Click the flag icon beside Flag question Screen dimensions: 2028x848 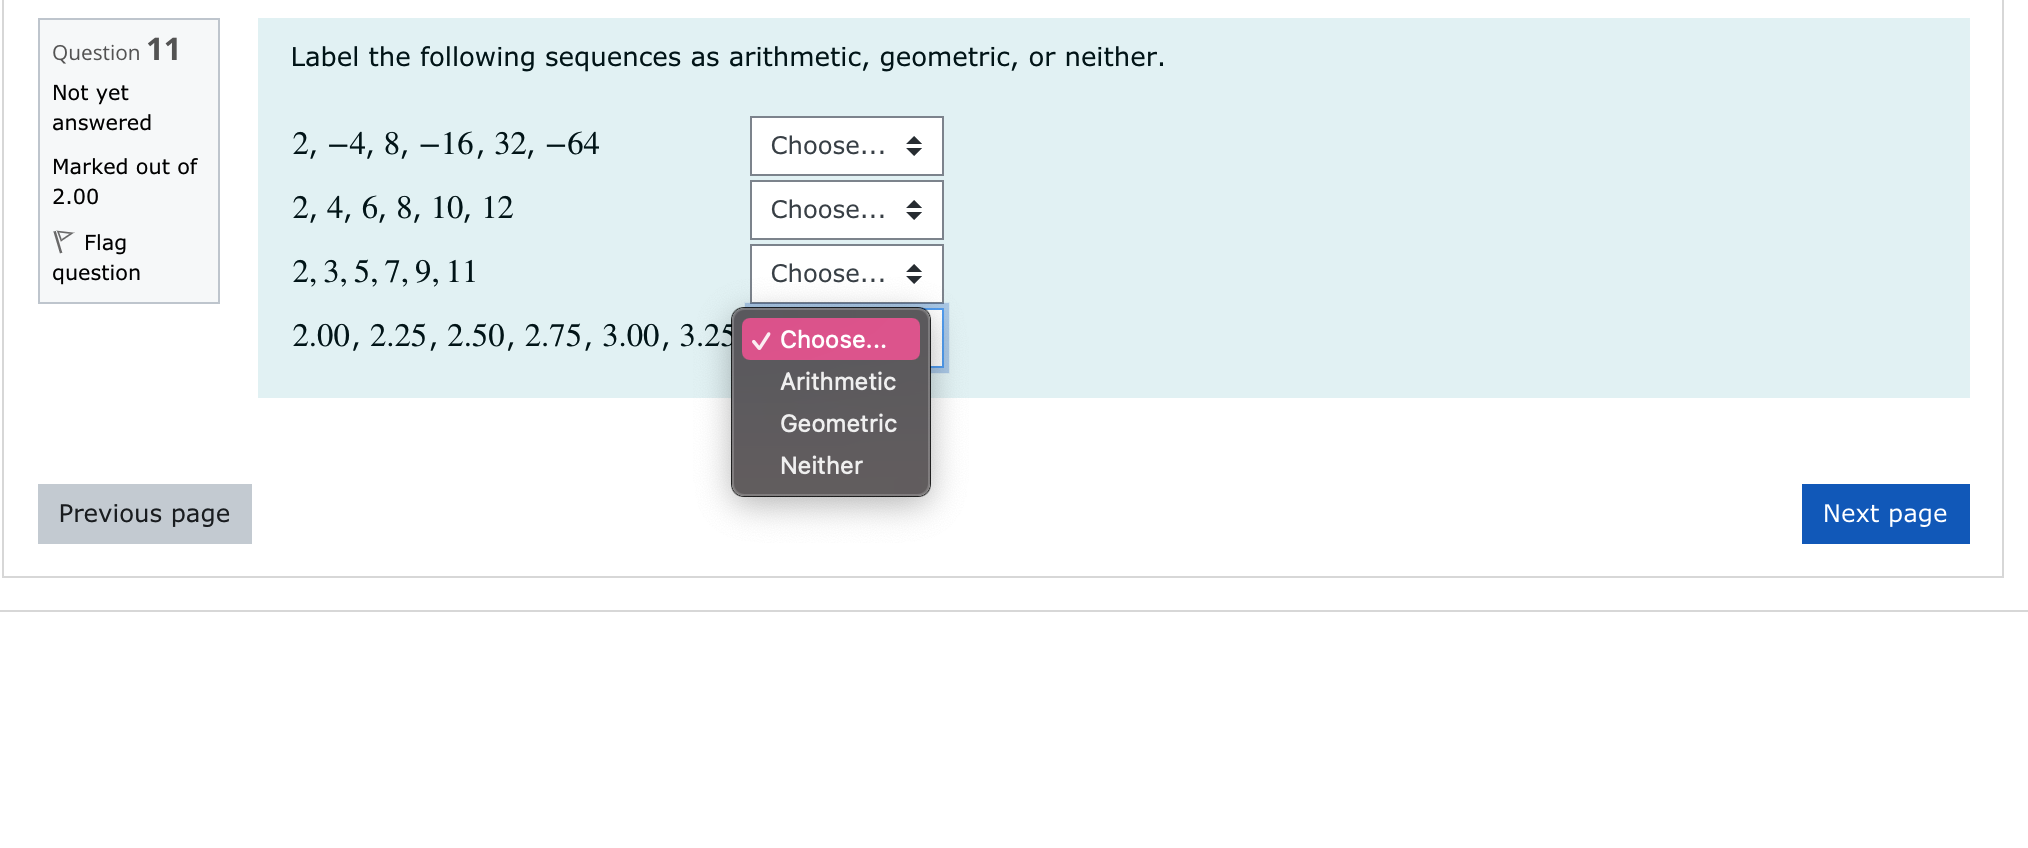click(x=63, y=242)
